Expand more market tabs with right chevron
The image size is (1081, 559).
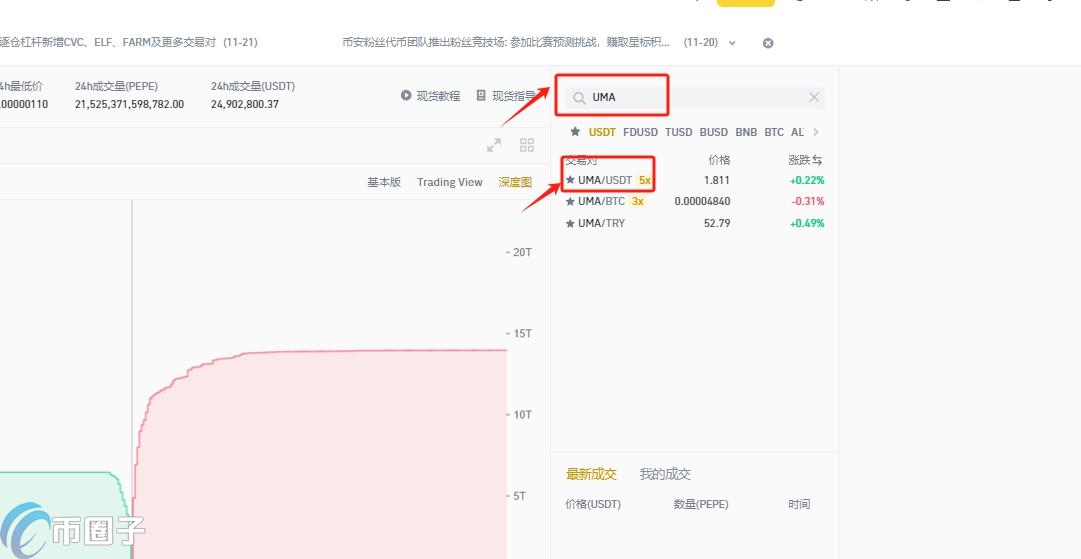coord(816,132)
